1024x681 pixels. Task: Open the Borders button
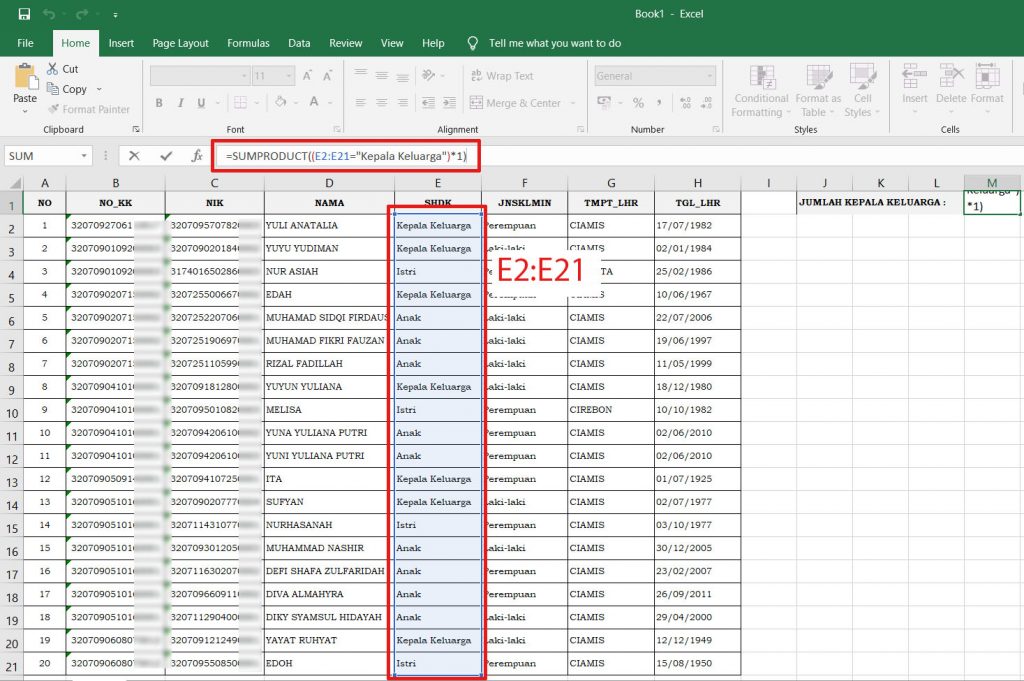(x=240, y=103)
